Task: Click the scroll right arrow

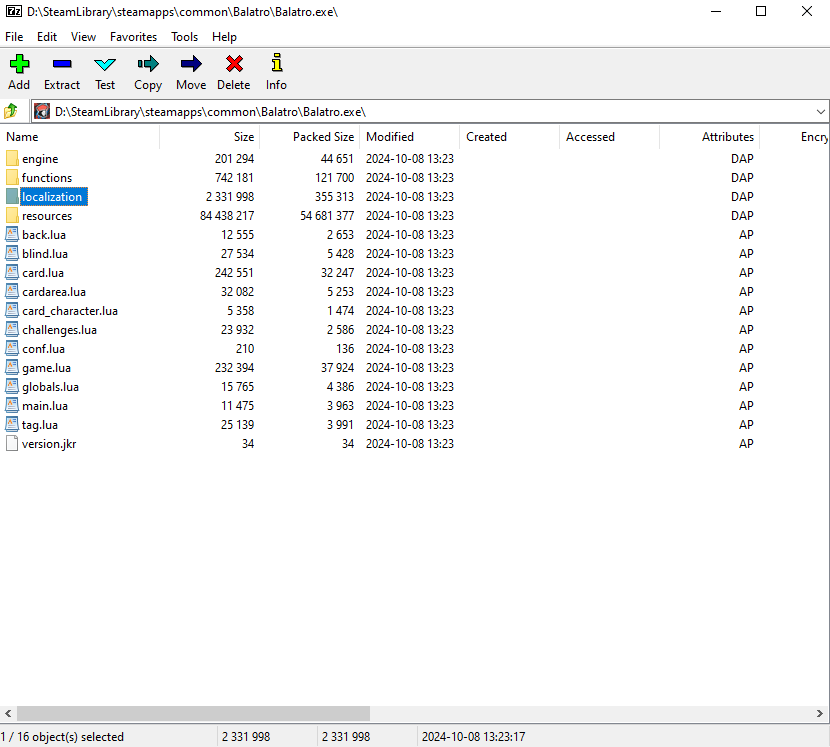Action: coord(820,713)
